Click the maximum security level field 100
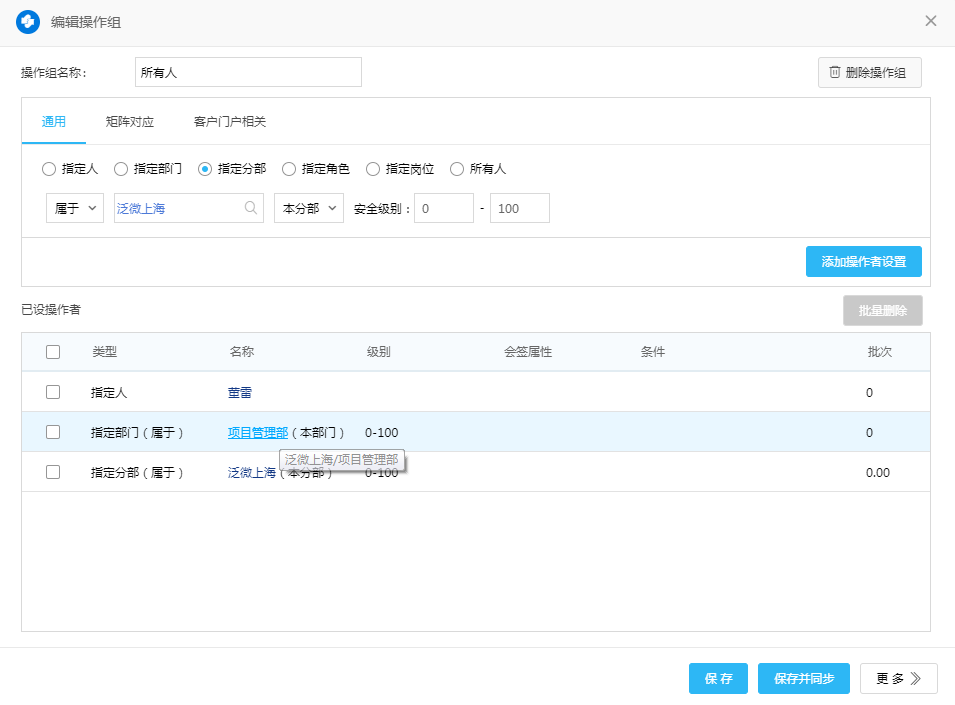This screenshot has width=955, height=705. pos(519,208)
